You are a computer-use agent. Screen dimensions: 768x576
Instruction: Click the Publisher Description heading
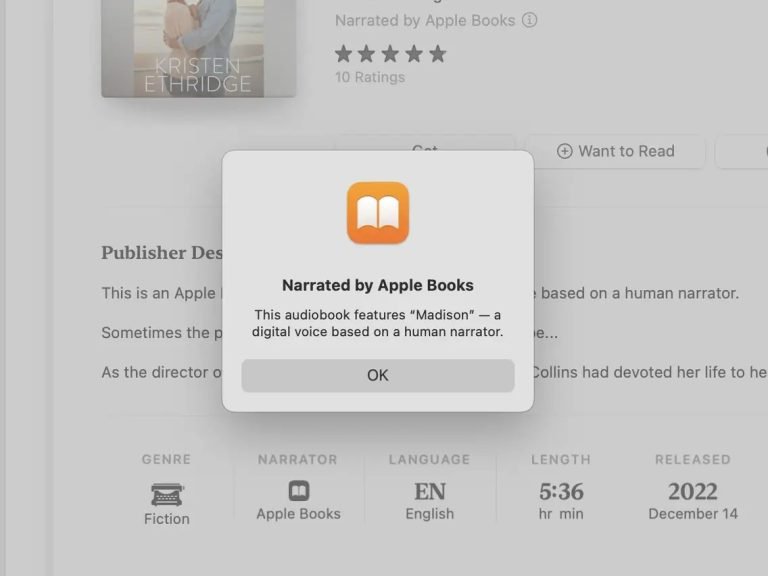[160, 252]
